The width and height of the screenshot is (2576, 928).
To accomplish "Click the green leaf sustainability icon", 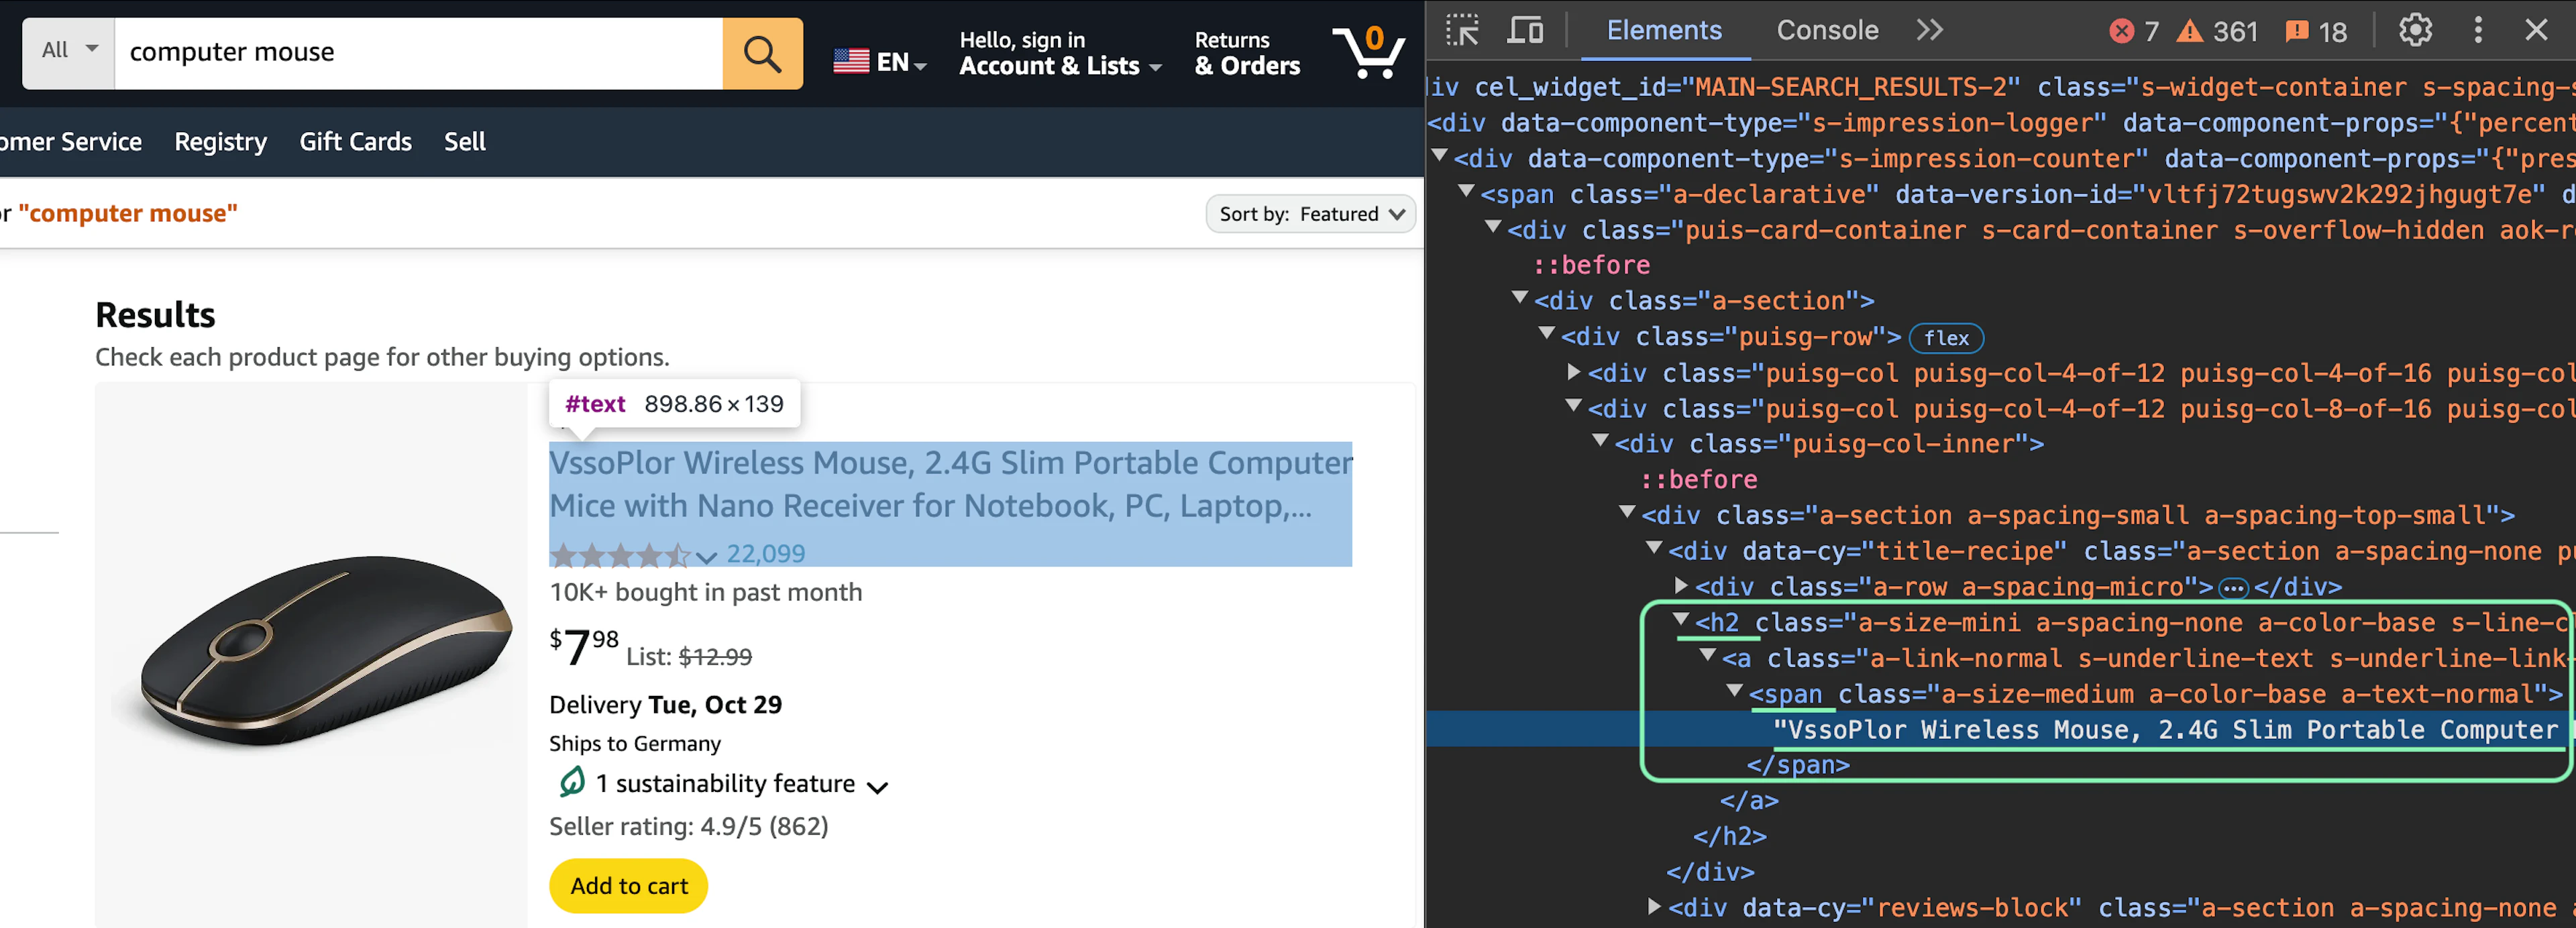I will [x=571, y=782].
